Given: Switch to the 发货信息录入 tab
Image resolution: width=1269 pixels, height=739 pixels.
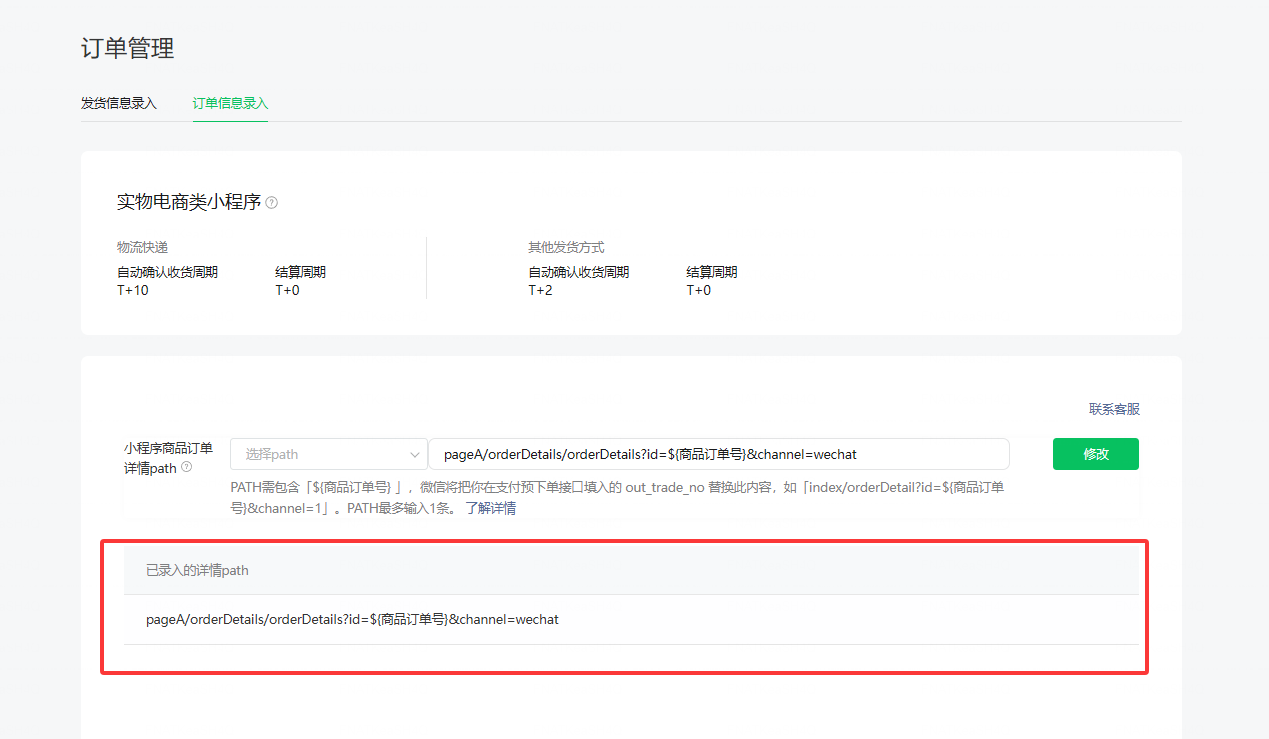Looking at the screenshot, I should [119, 103].
